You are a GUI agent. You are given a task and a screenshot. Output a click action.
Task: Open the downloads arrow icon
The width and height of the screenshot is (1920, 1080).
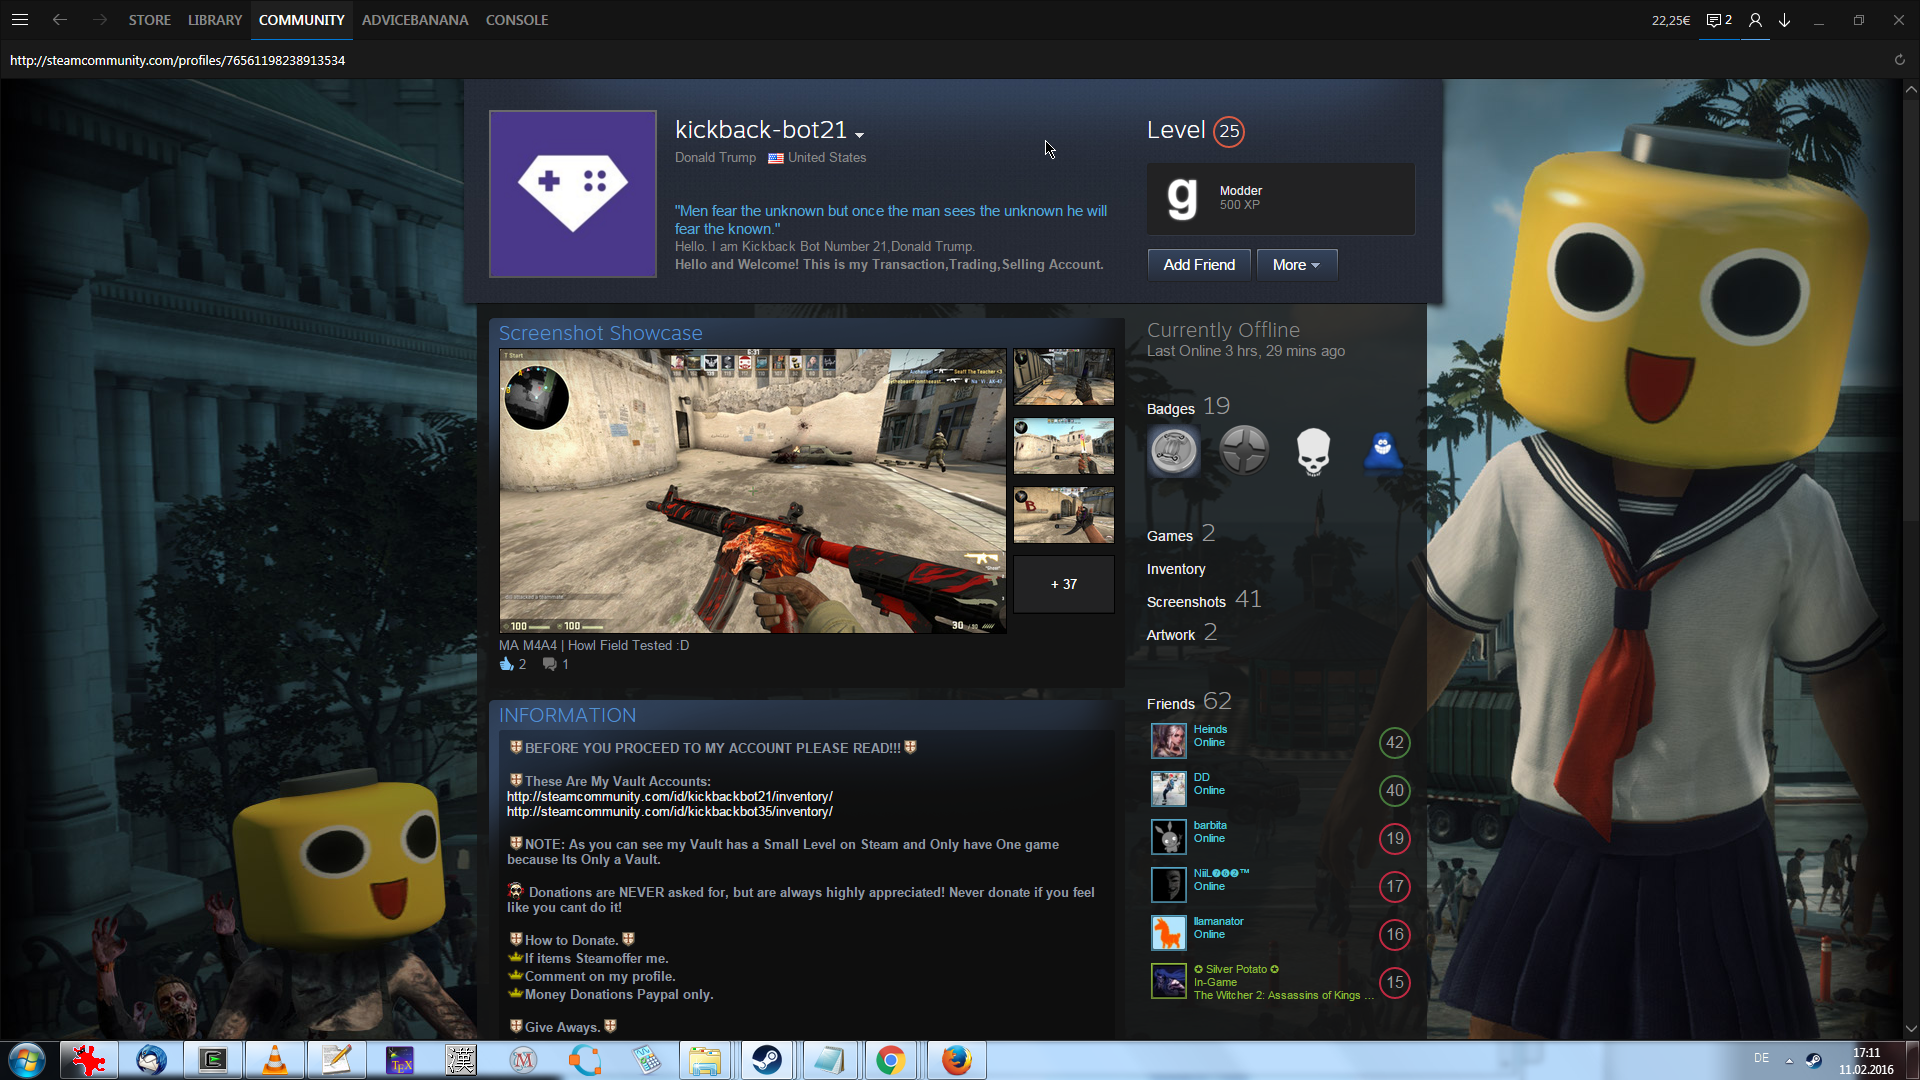click(1784, 20)
